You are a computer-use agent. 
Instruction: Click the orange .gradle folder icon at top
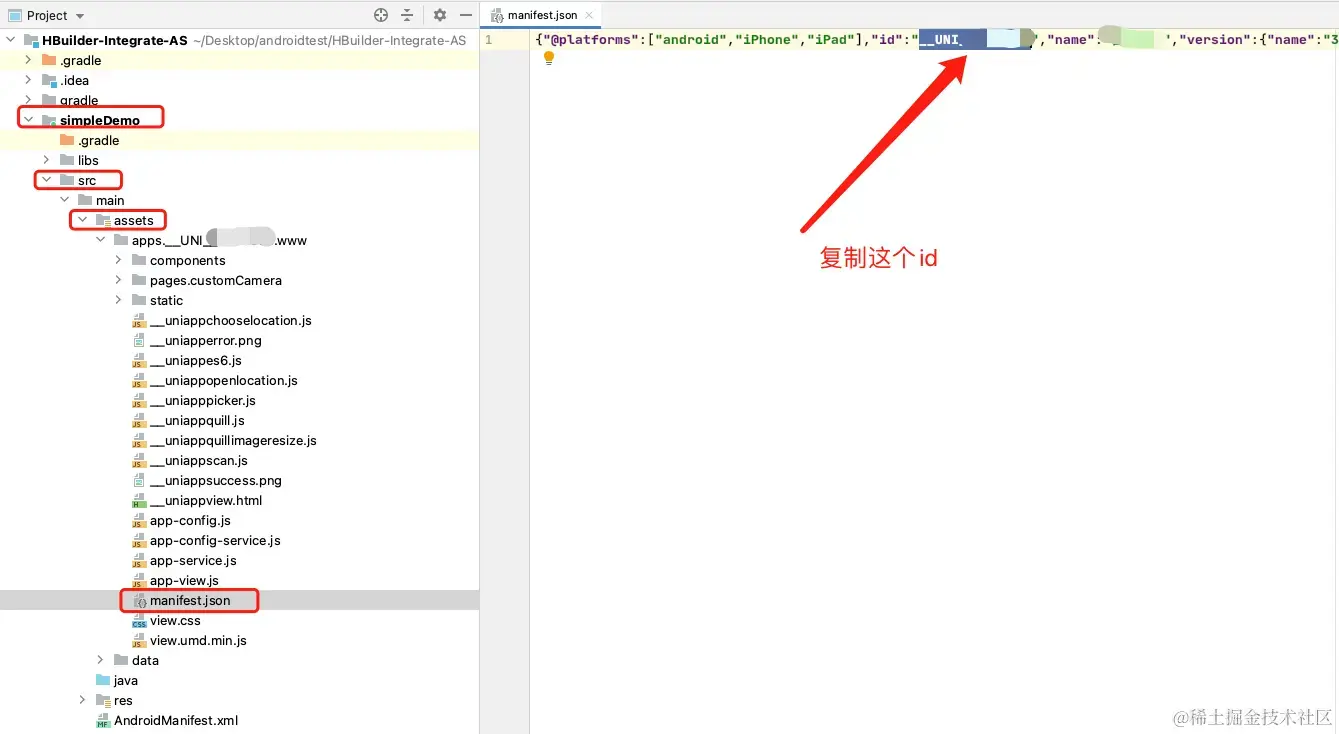(x=49, y=60)
